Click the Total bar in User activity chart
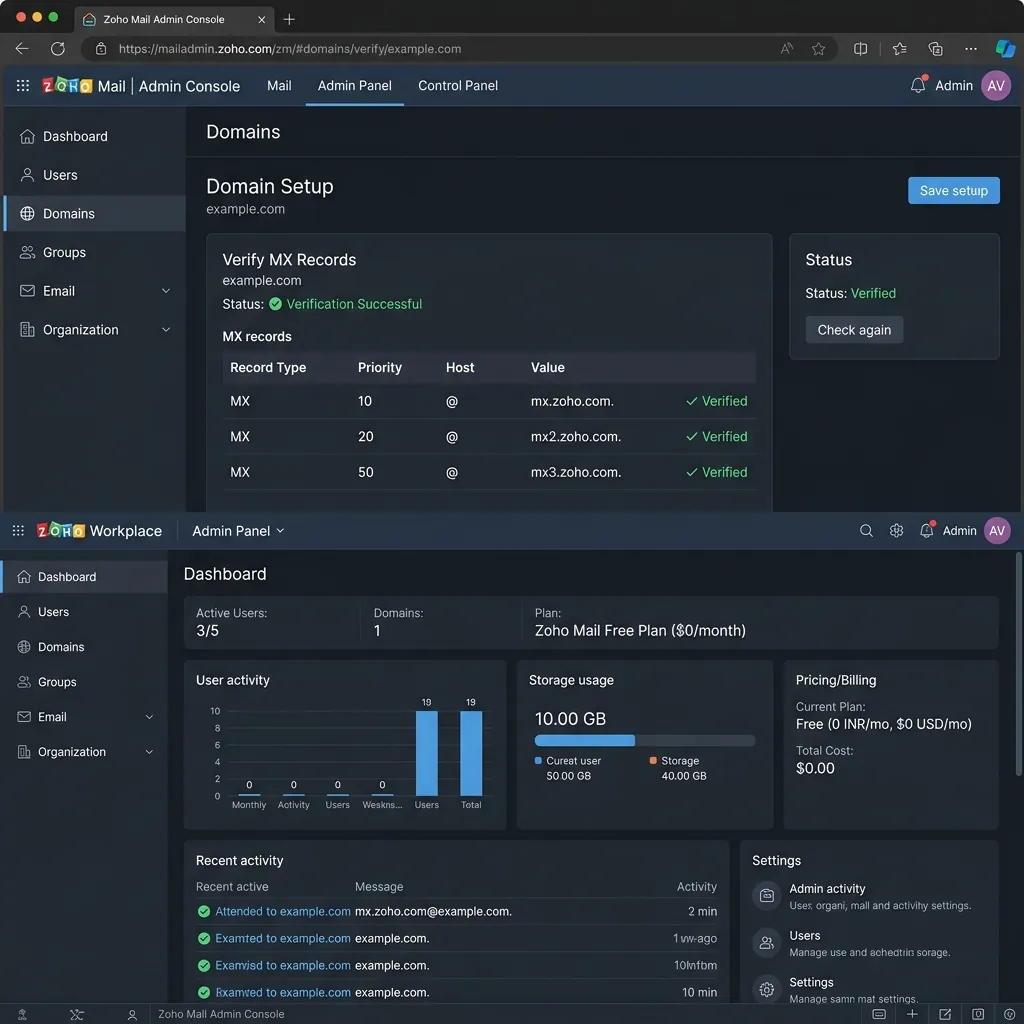 (471, 753)
